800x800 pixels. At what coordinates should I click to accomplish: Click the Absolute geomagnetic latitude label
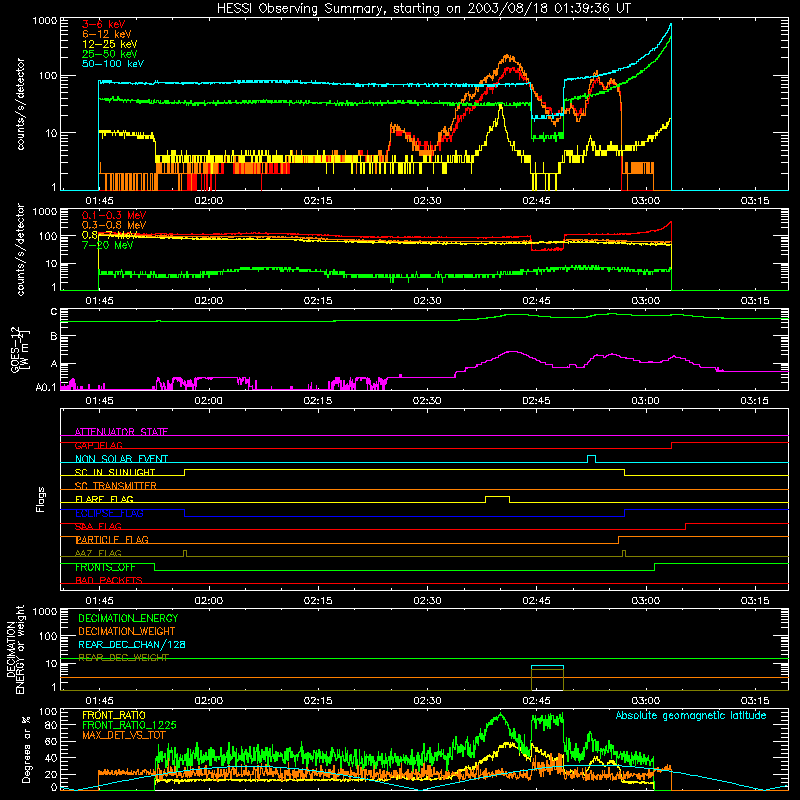pyautogui.click(x=691, y=716)
